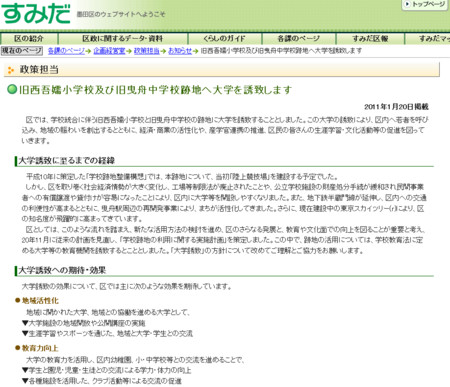Click the orange dots icon beside 政策担当
Image resolution: width=450 pixels, height=387 pixels.
coord(11,70)
